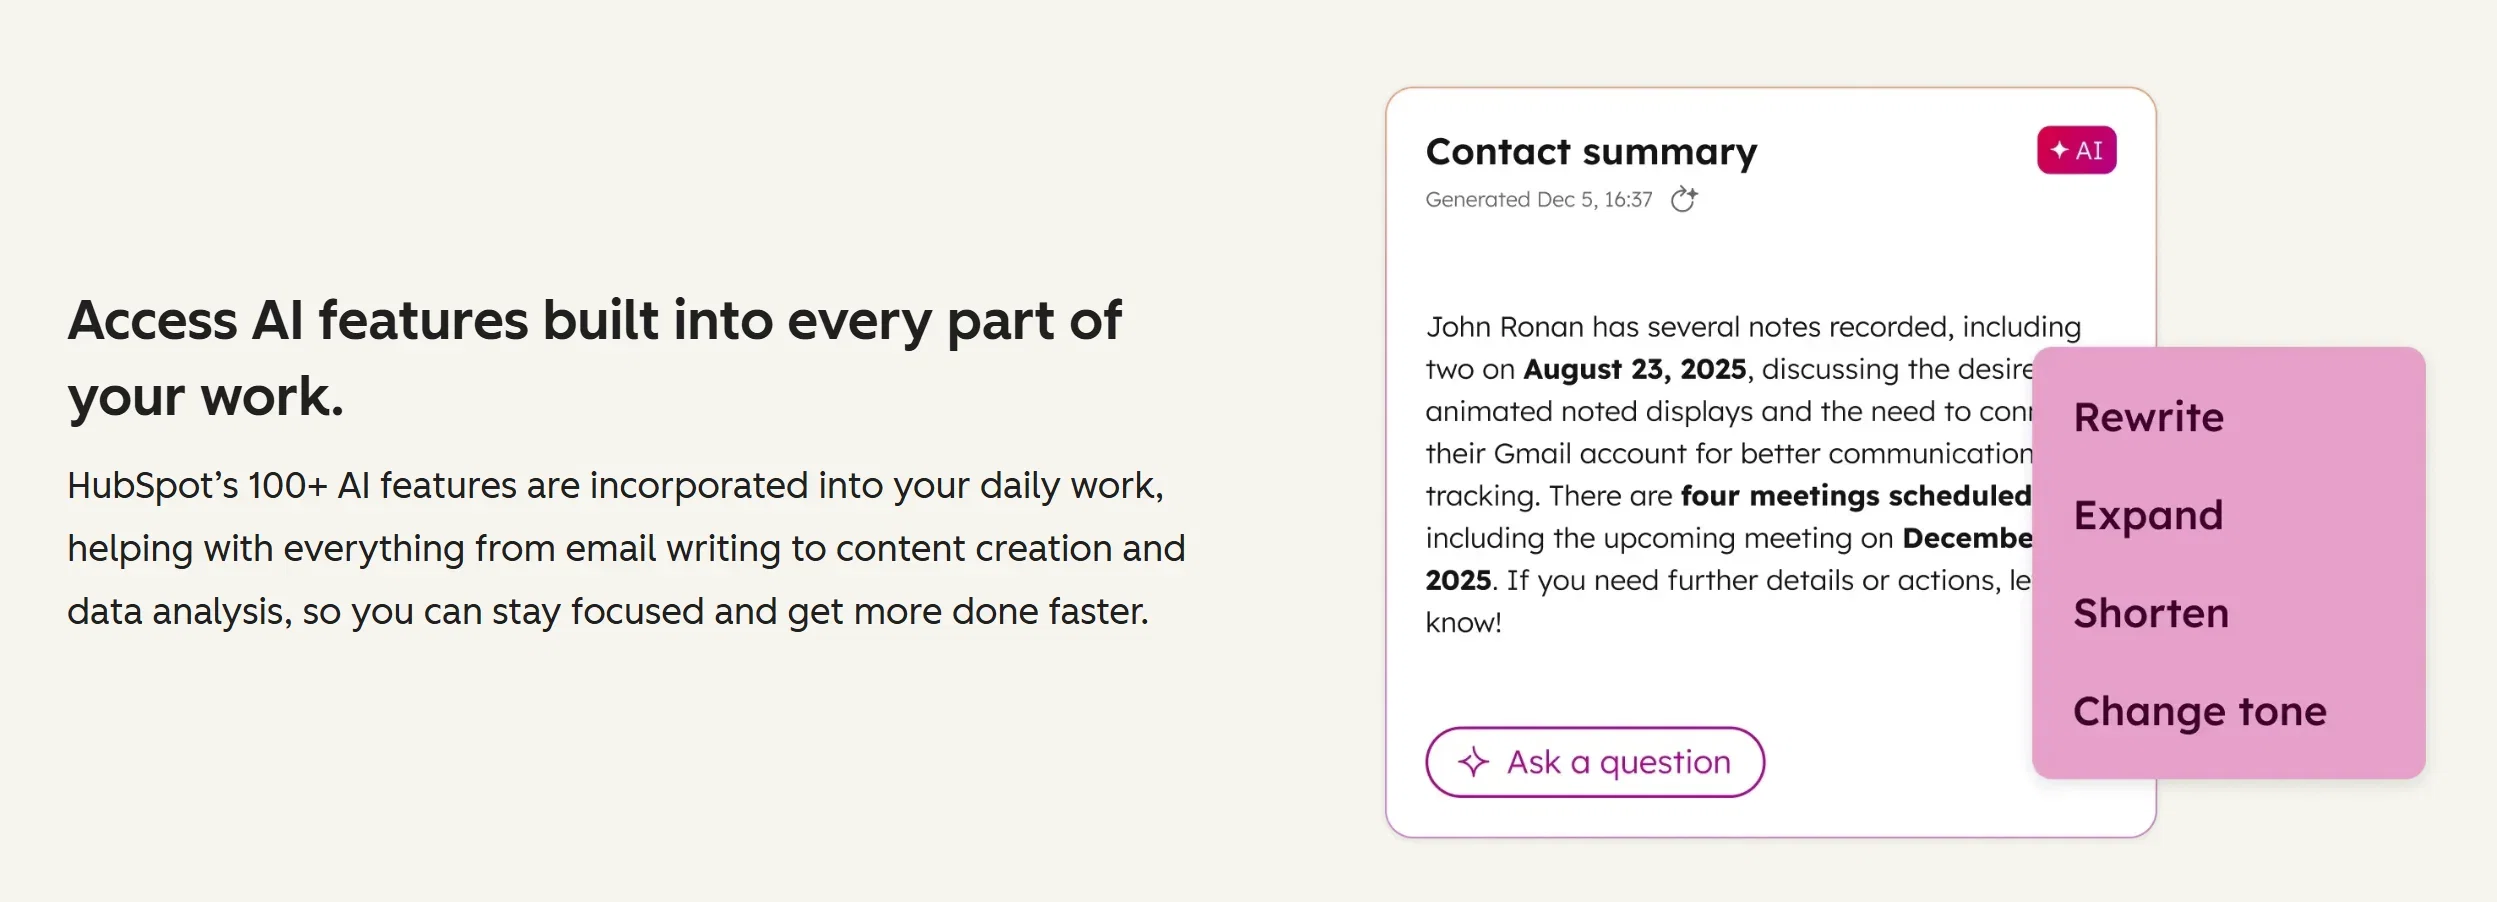Click 'your work.' in the headline
The width and height of the screenshot is (2497, 902).
(x=205, y=397)
